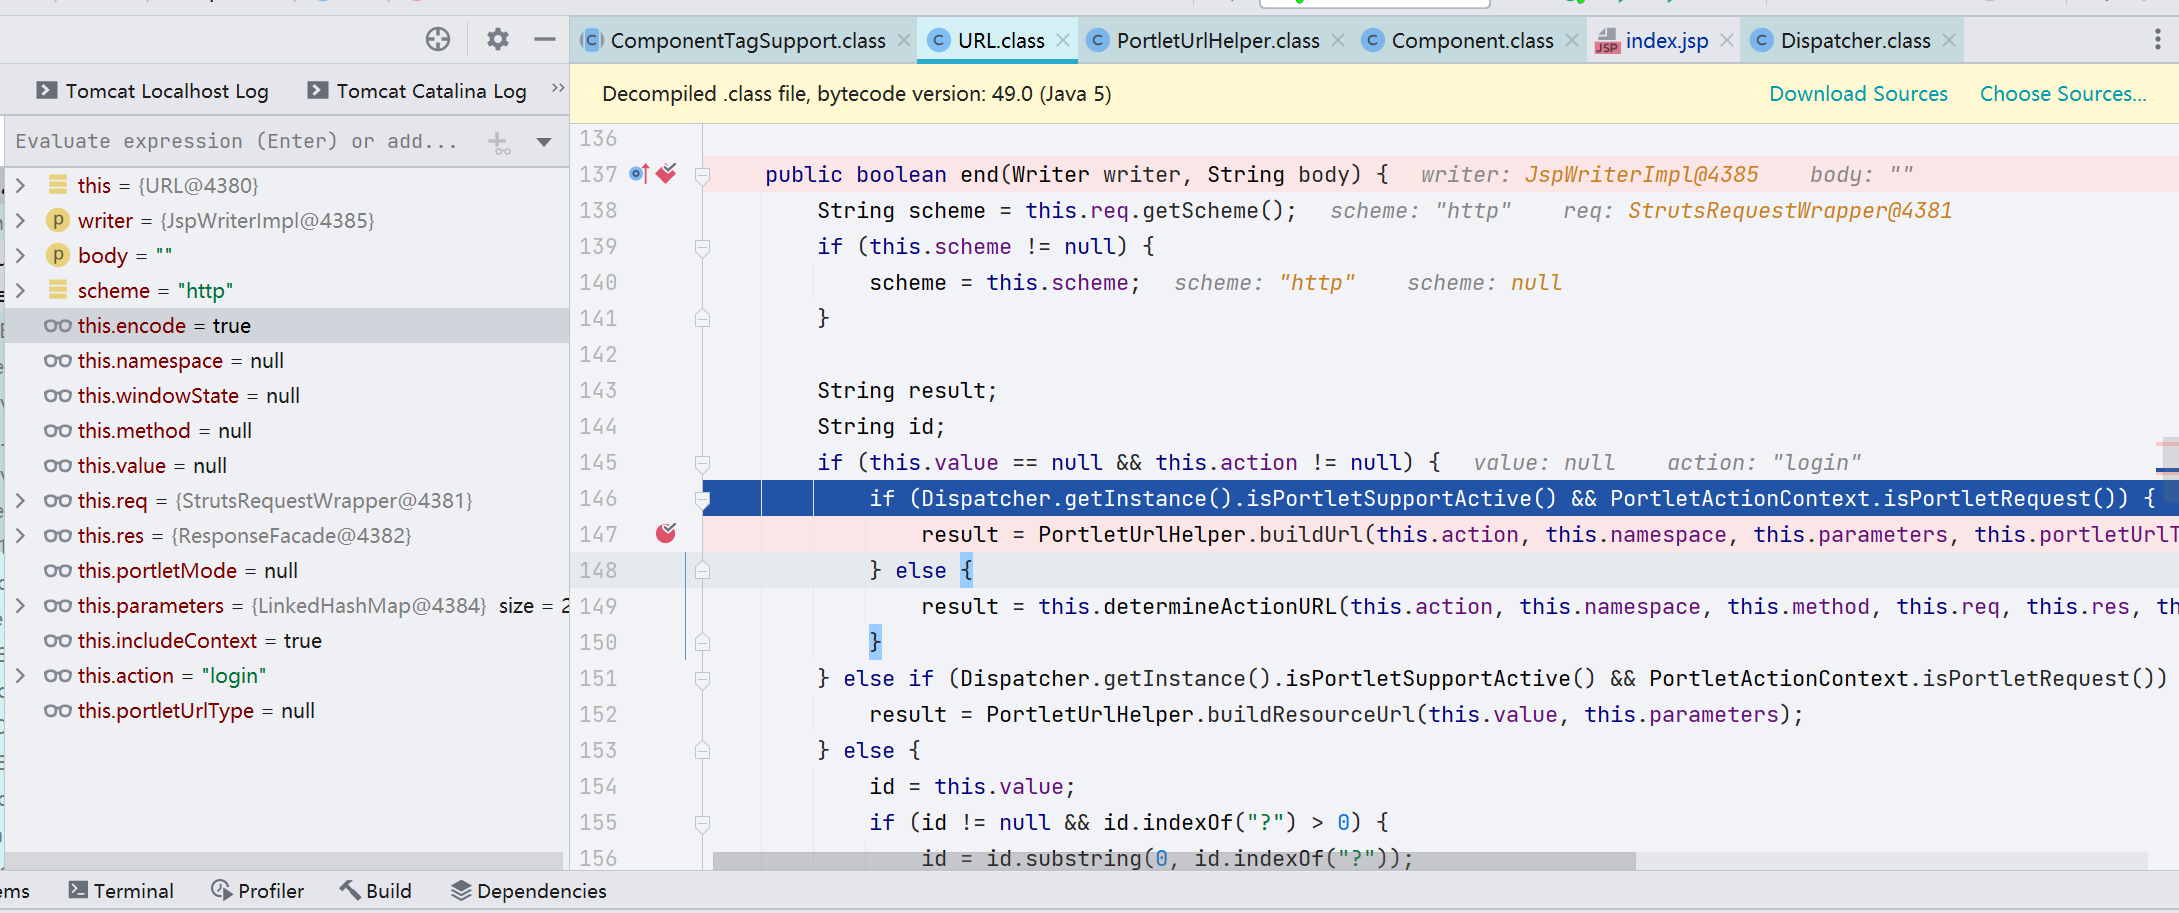Screen dimensions: 2179x913
Task: Toggle the method breakpoint on line 137
Action: coord(666,173)
